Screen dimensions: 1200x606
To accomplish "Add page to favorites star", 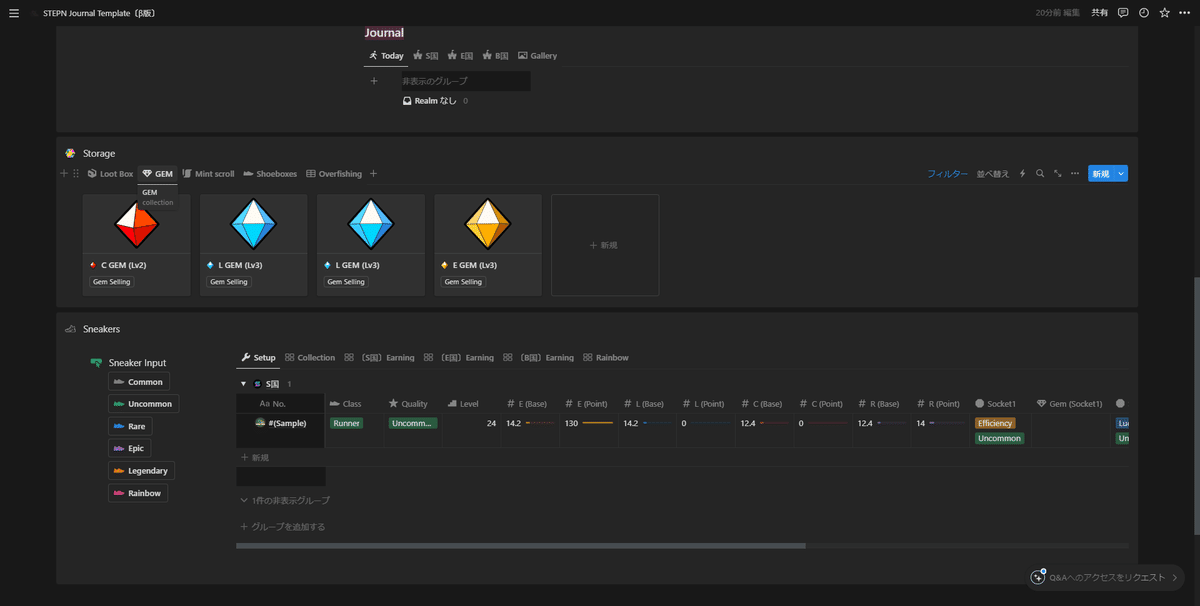I will 1164,13.
